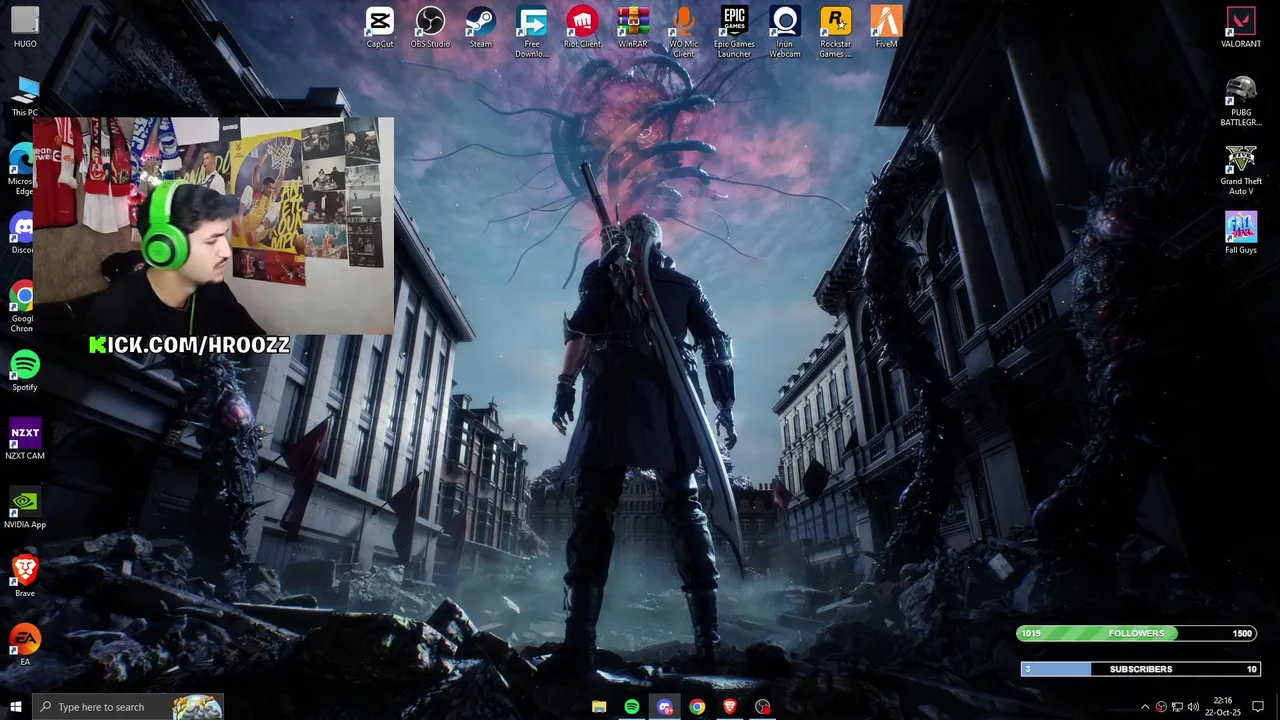1280x720 pixels.
Task: Open File Explorer from the taskbar
Action: click(x=599, y=707)
